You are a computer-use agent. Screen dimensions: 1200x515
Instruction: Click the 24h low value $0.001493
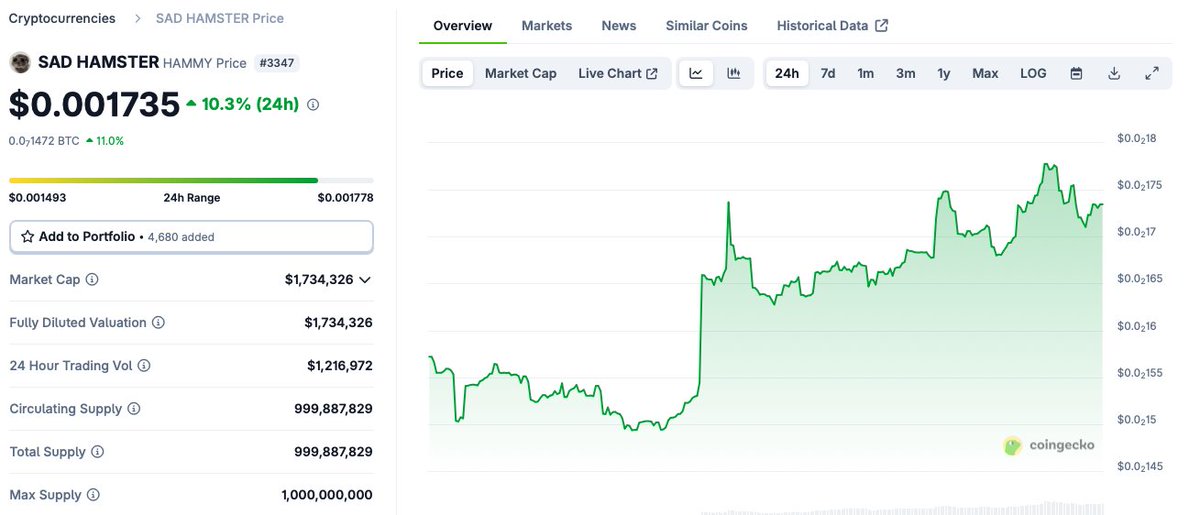38,198
